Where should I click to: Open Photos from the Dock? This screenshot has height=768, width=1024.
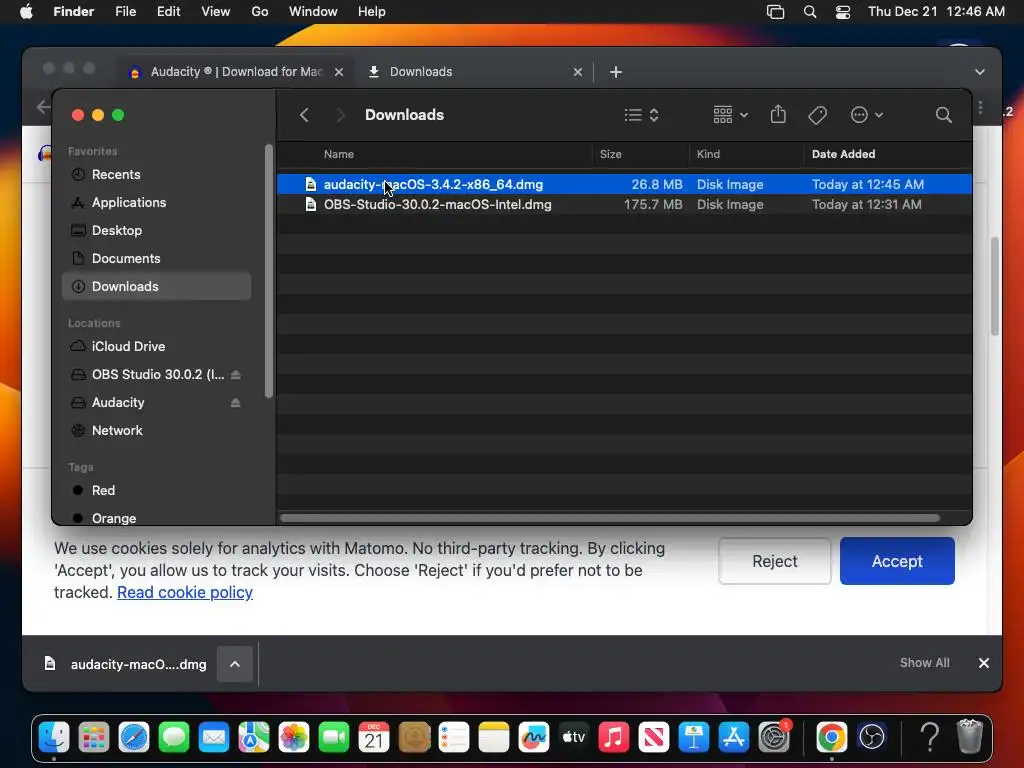point(294,738)
